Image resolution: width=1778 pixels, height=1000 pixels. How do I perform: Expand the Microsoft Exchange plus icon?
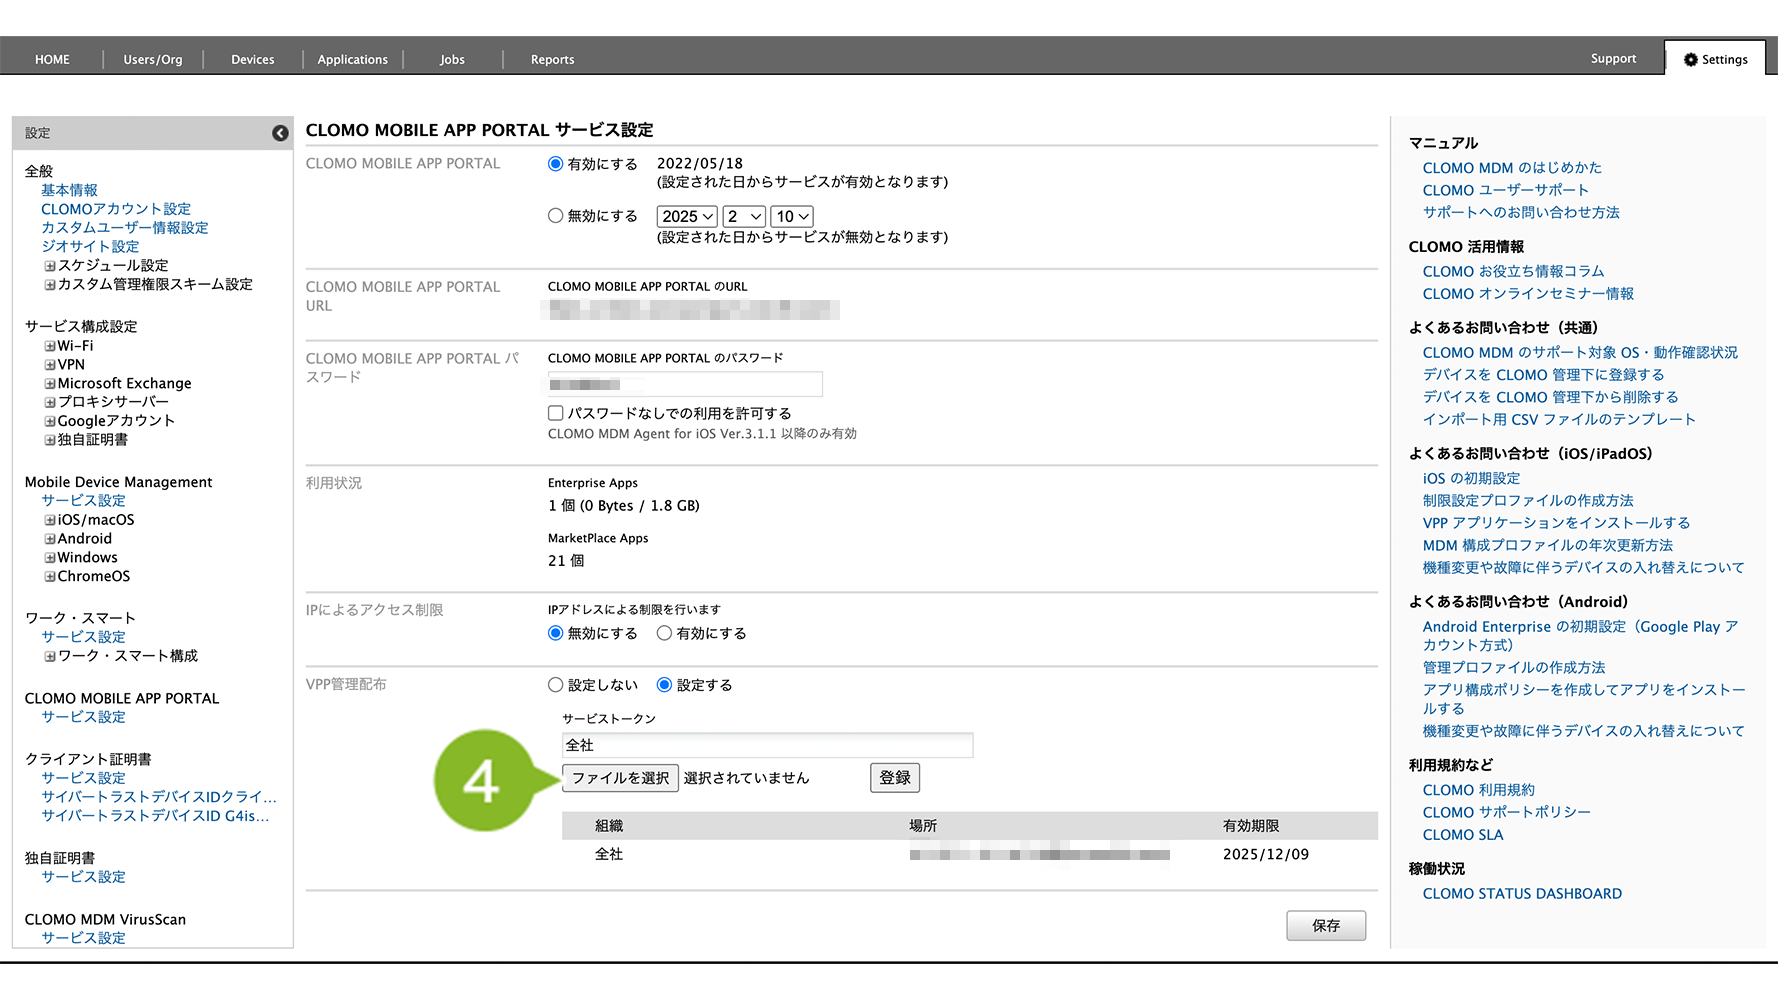[x=49, y=384]
